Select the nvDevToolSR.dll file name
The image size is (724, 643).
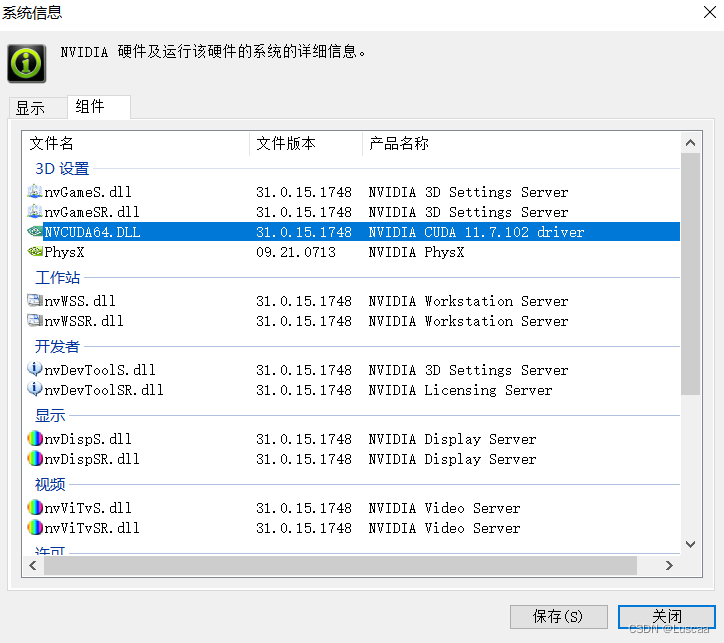coord(104,390)
